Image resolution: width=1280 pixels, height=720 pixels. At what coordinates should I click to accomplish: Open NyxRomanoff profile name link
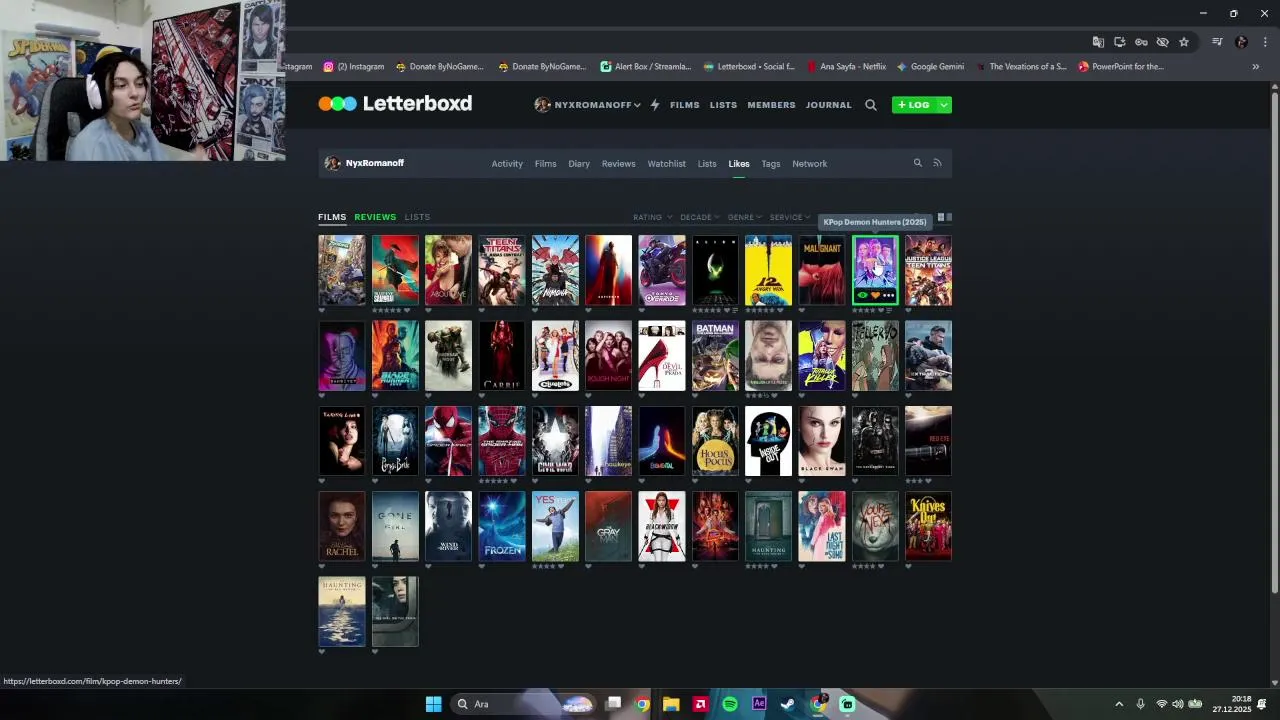[375, 163]
